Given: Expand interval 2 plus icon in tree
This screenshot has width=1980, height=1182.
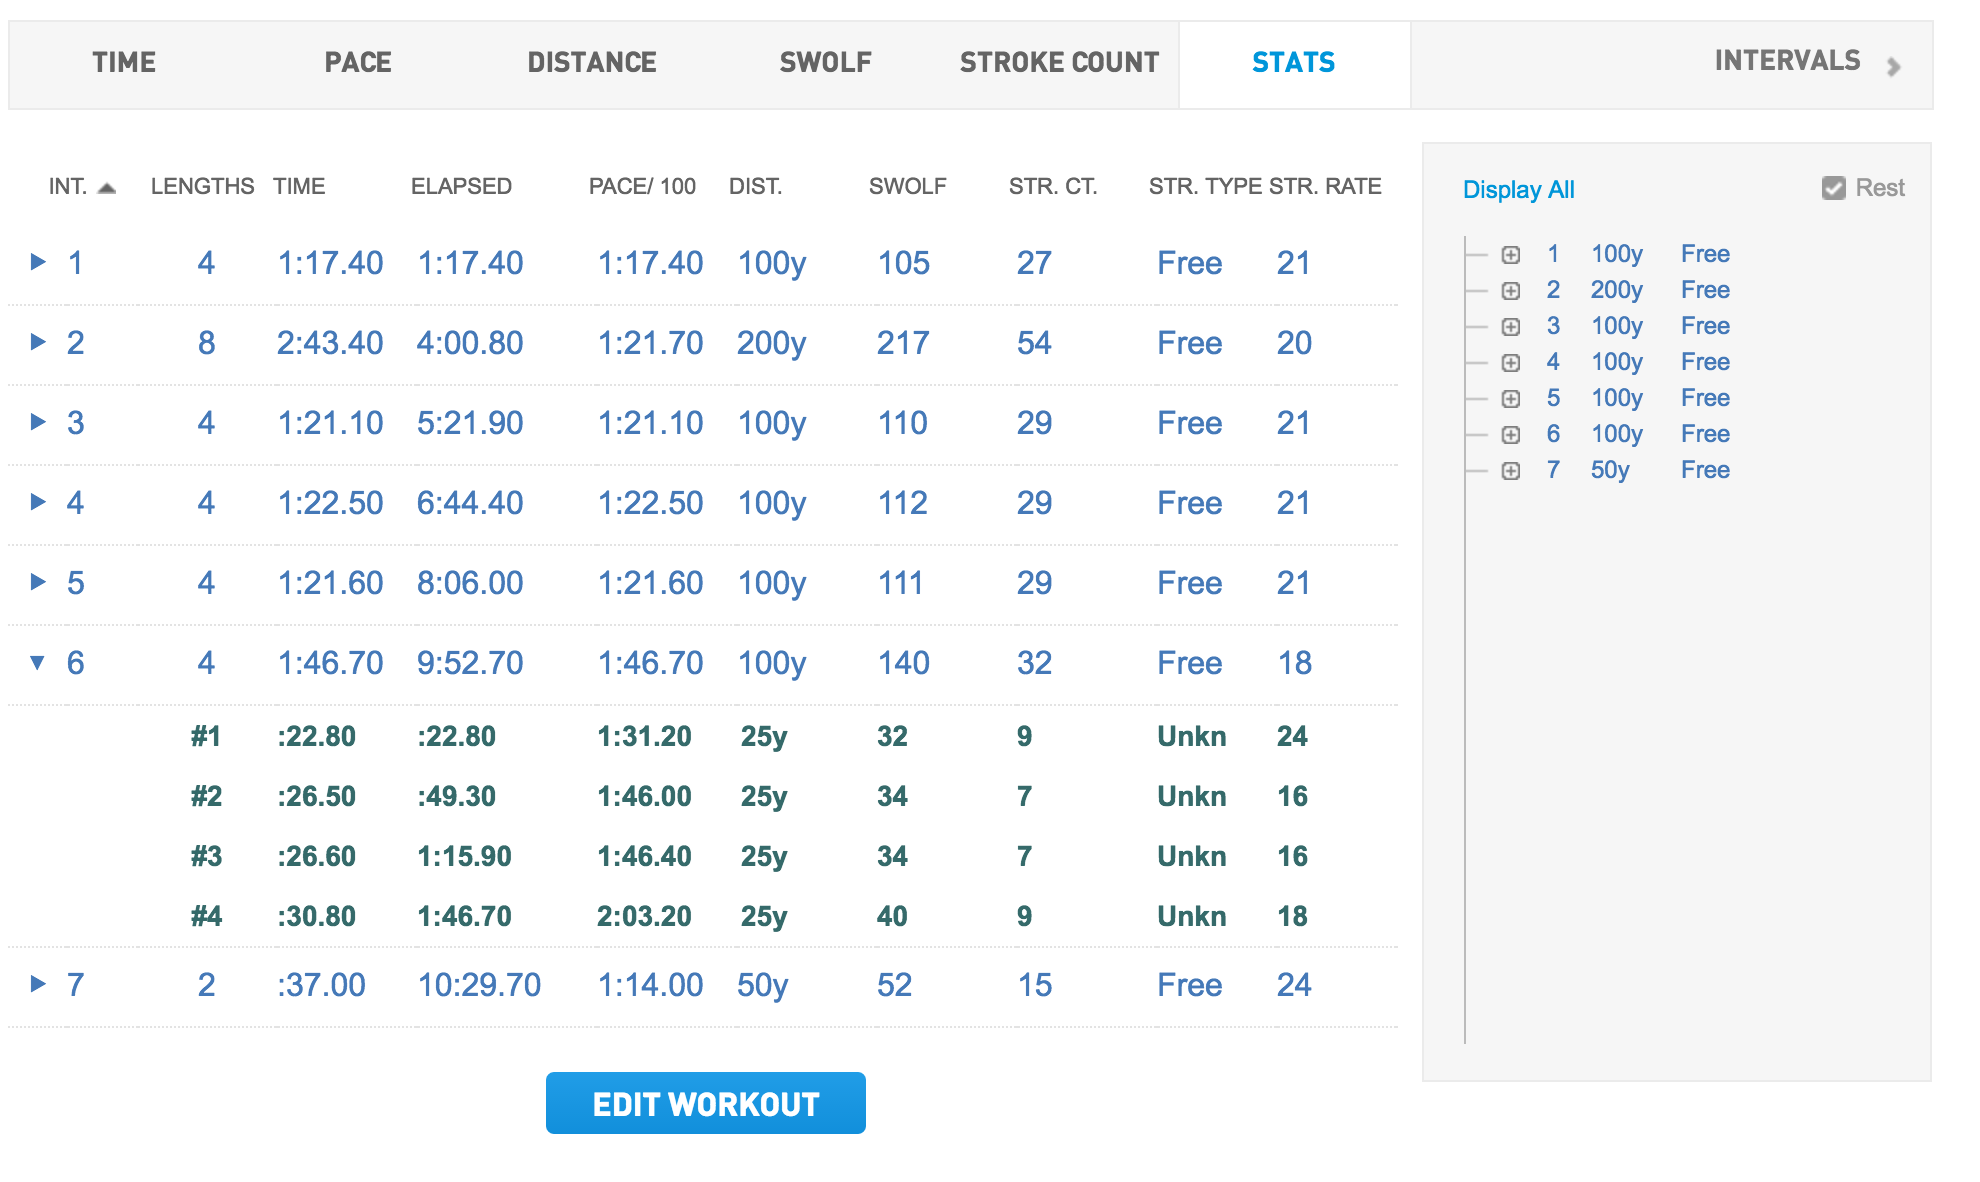Looking at the screenshot, I should (1510, 291).
